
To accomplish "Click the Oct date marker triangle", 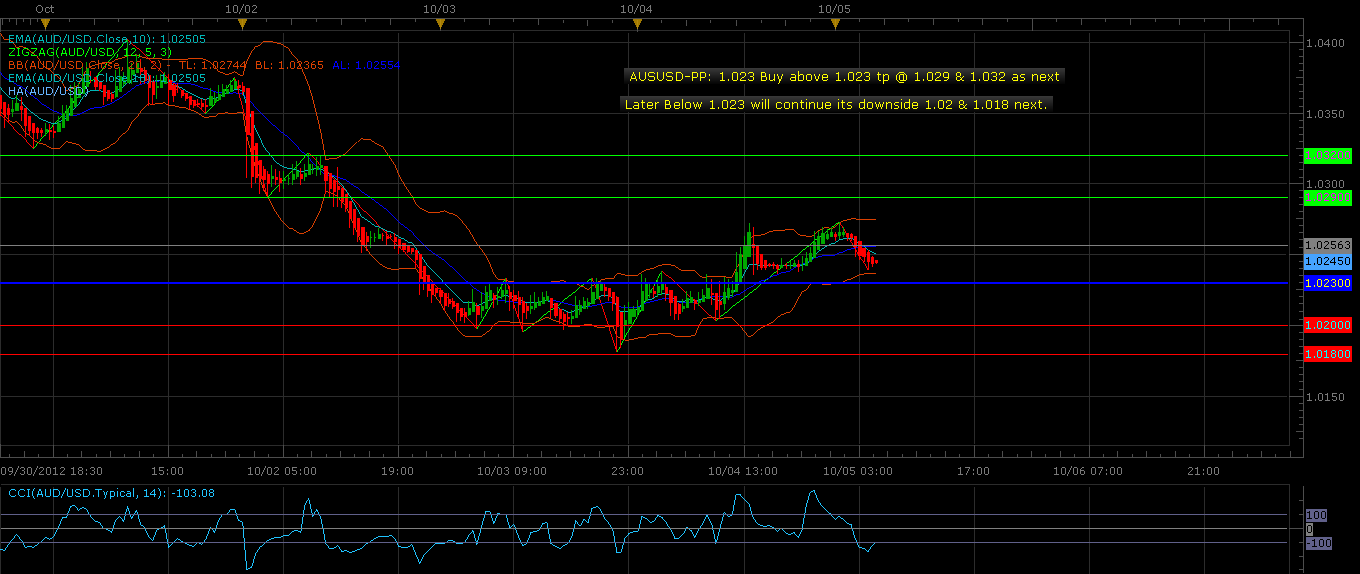I will click(45, 25).
